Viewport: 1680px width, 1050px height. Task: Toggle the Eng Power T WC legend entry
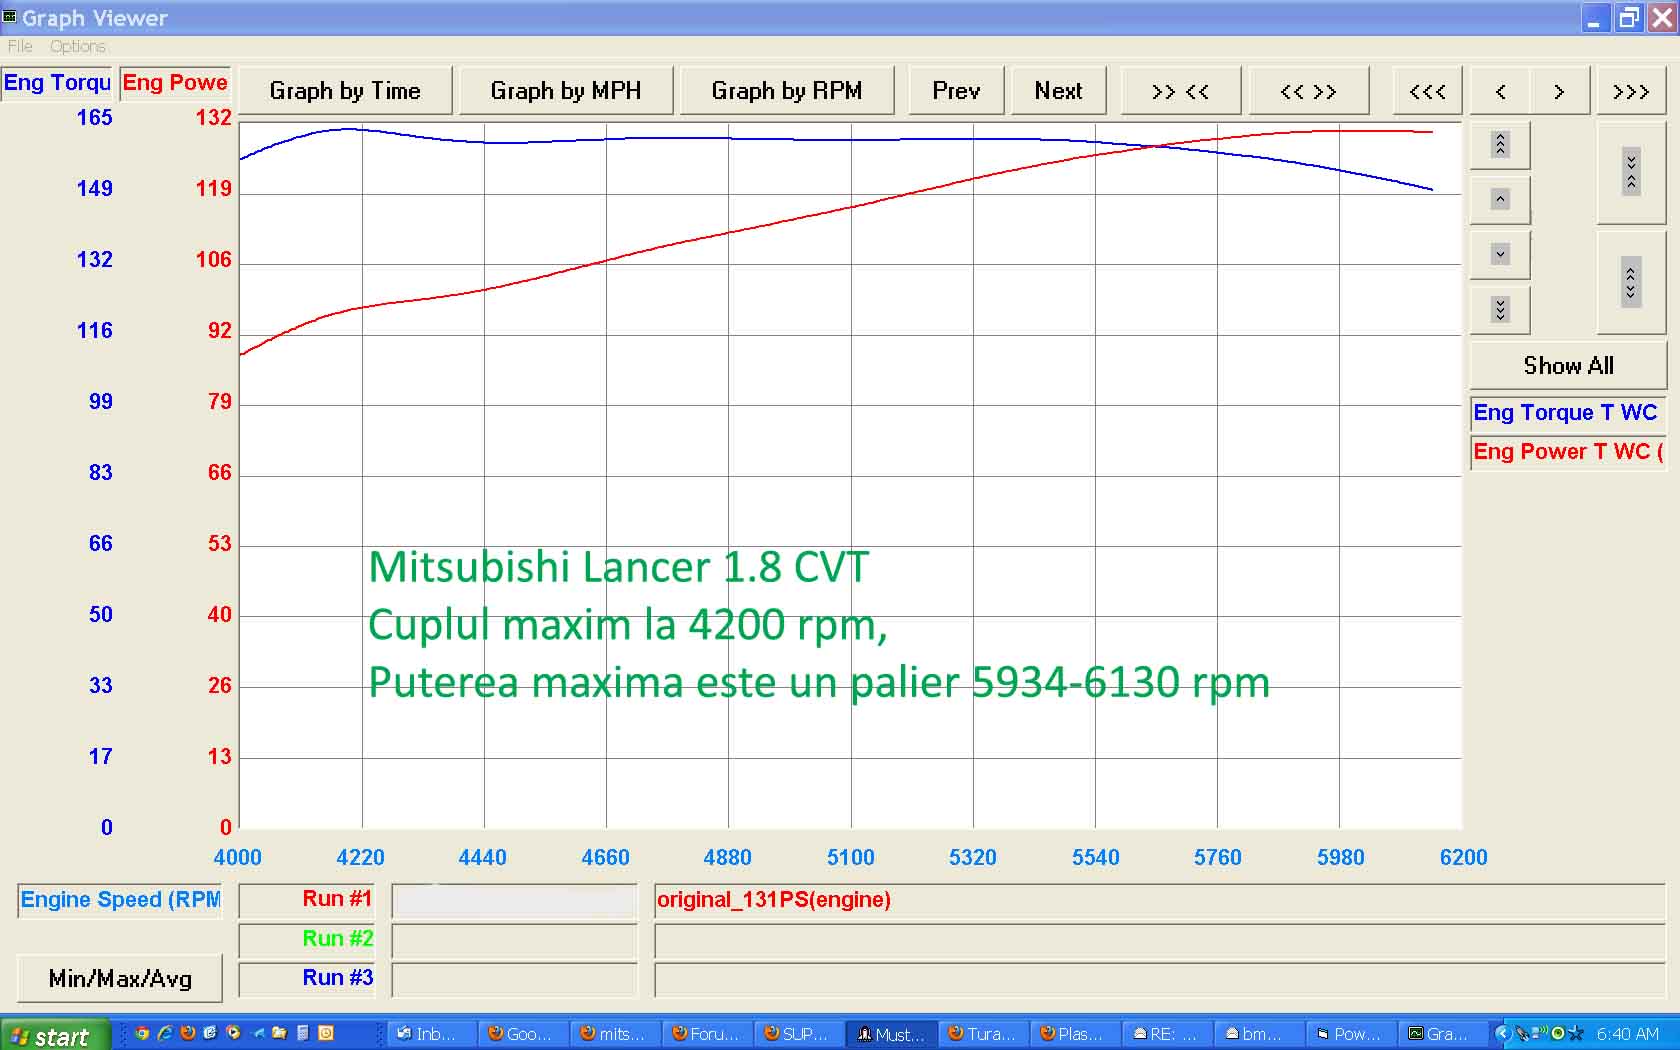tap(1567, 452)
